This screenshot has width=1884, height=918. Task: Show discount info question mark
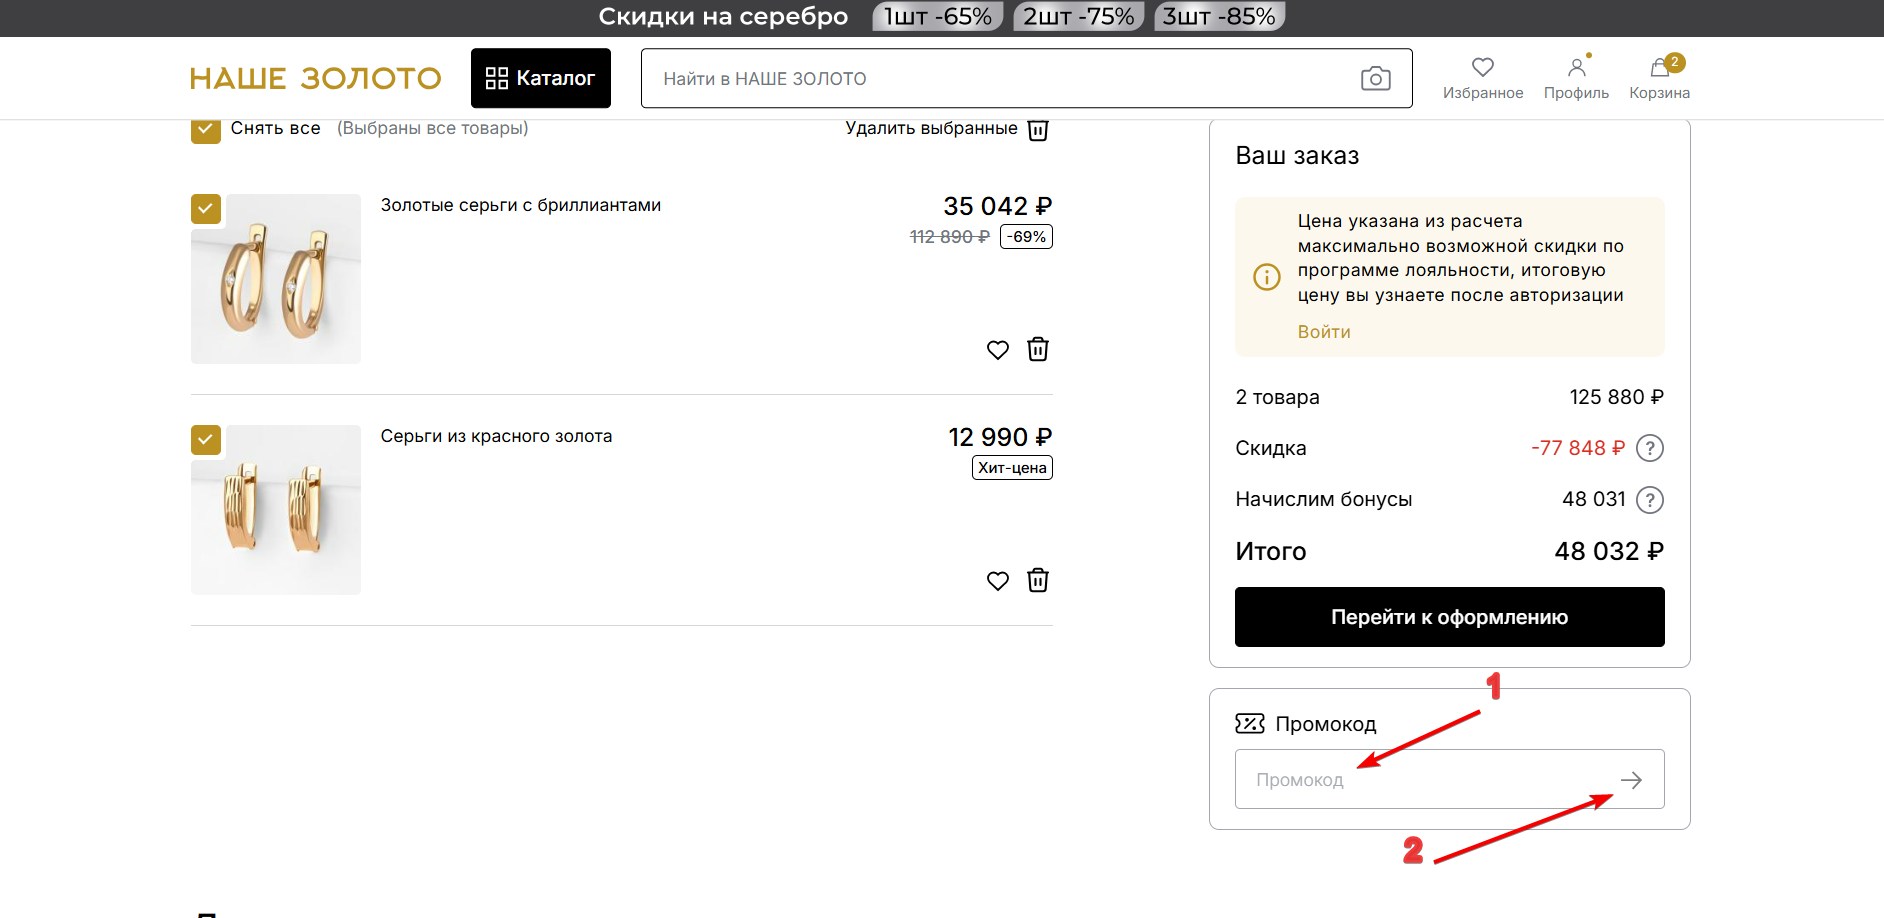[x=1649, y=448]
